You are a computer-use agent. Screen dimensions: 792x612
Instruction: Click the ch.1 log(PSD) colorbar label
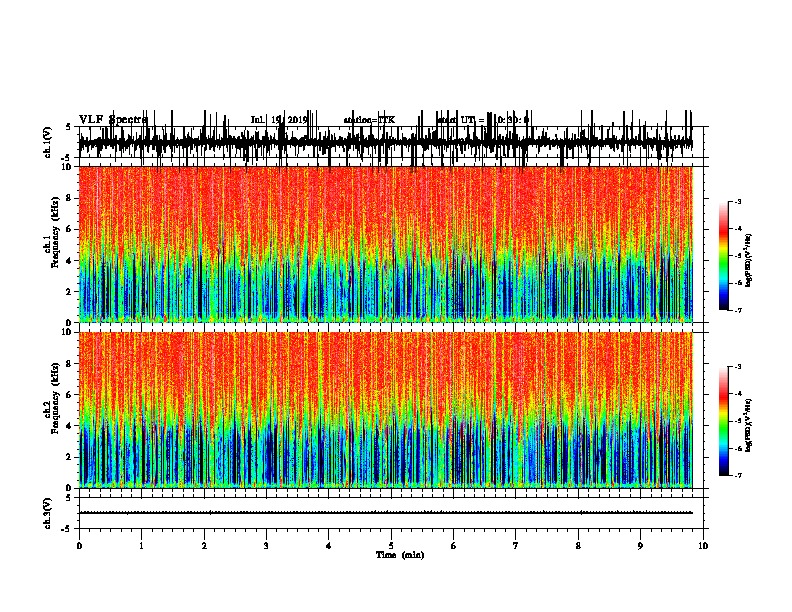(748, 260)
